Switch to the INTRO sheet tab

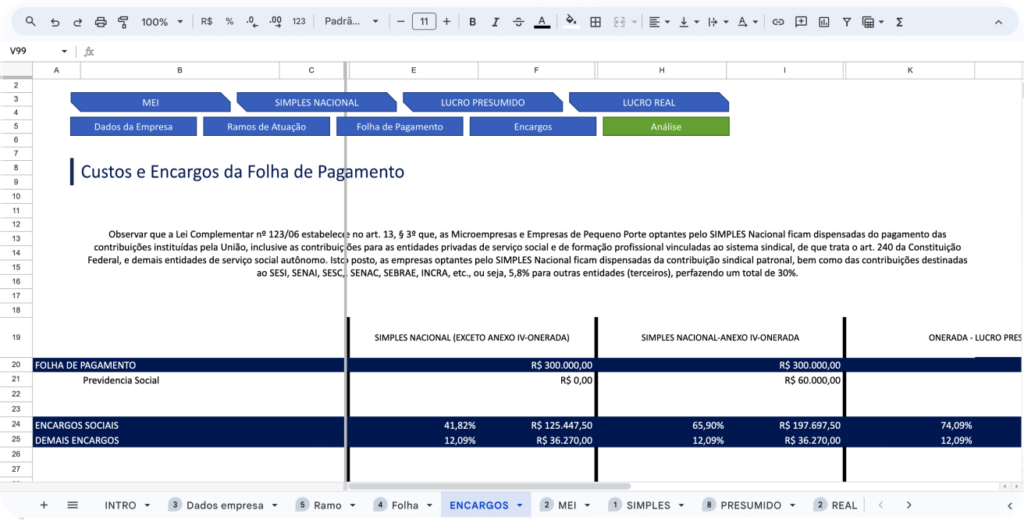click(121, 505)
